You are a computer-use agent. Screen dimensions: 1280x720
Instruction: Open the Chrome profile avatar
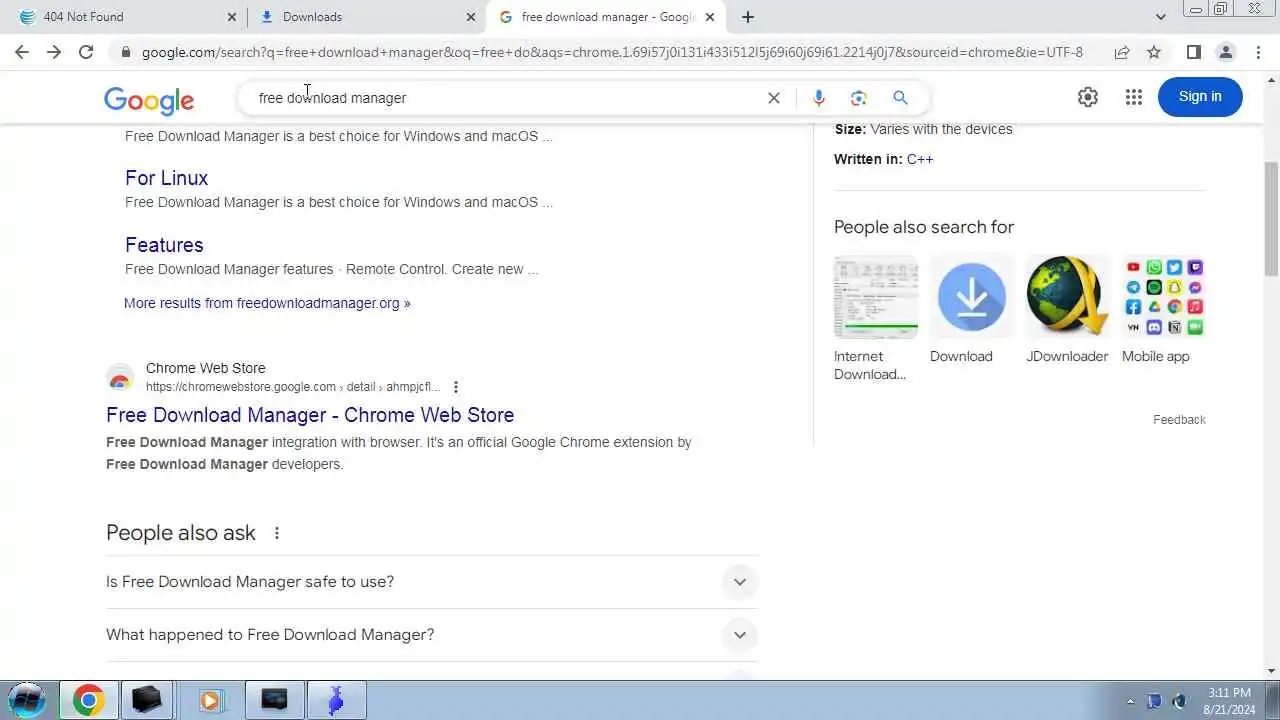click(x=1225, y=52)
